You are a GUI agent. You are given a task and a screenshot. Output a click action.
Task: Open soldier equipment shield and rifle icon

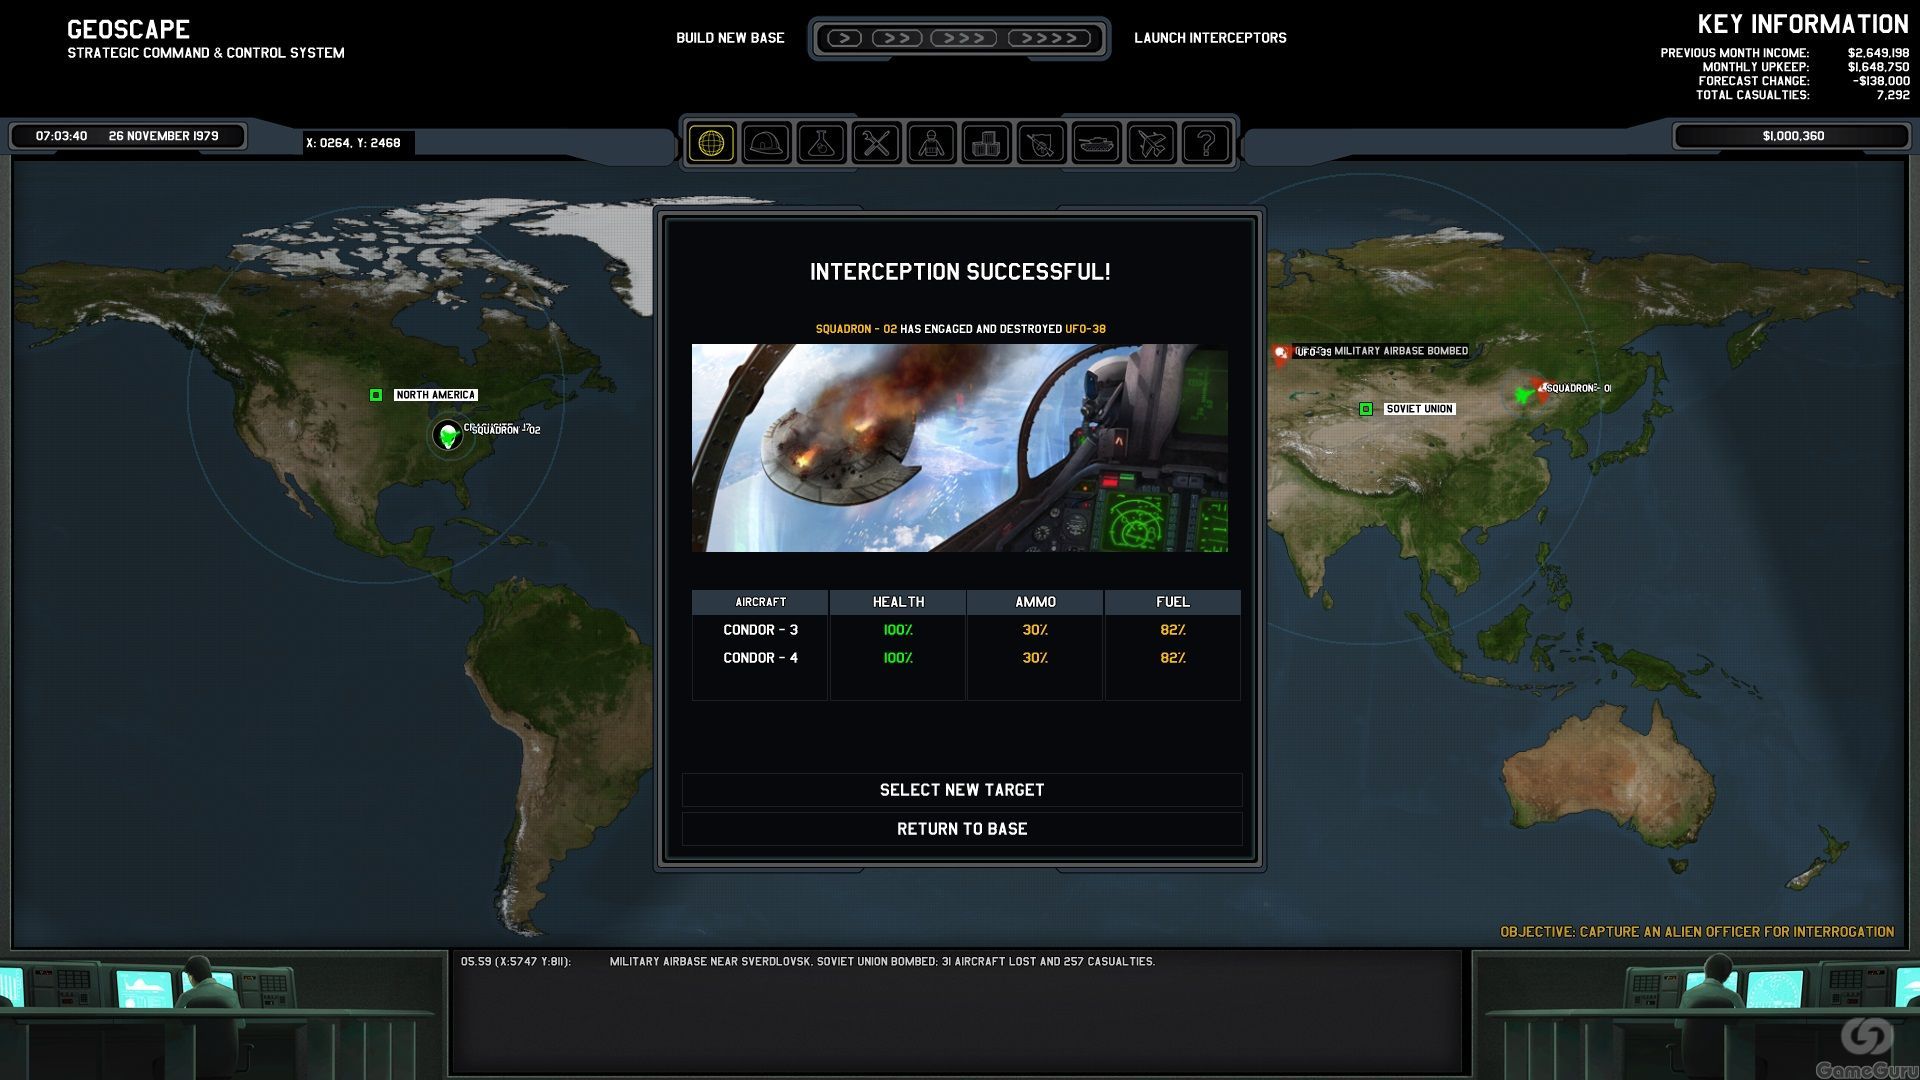tap(1041, 143)
